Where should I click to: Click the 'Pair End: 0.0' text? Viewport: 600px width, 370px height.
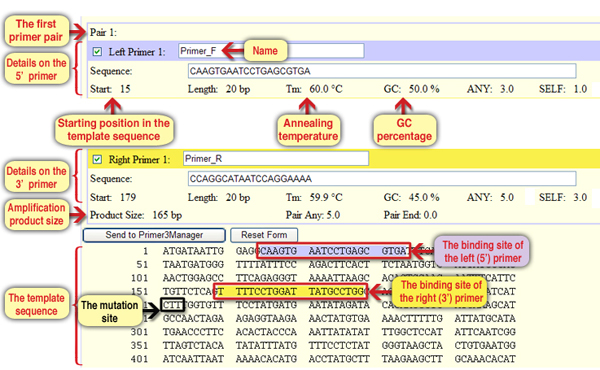(x=410, y=215)
